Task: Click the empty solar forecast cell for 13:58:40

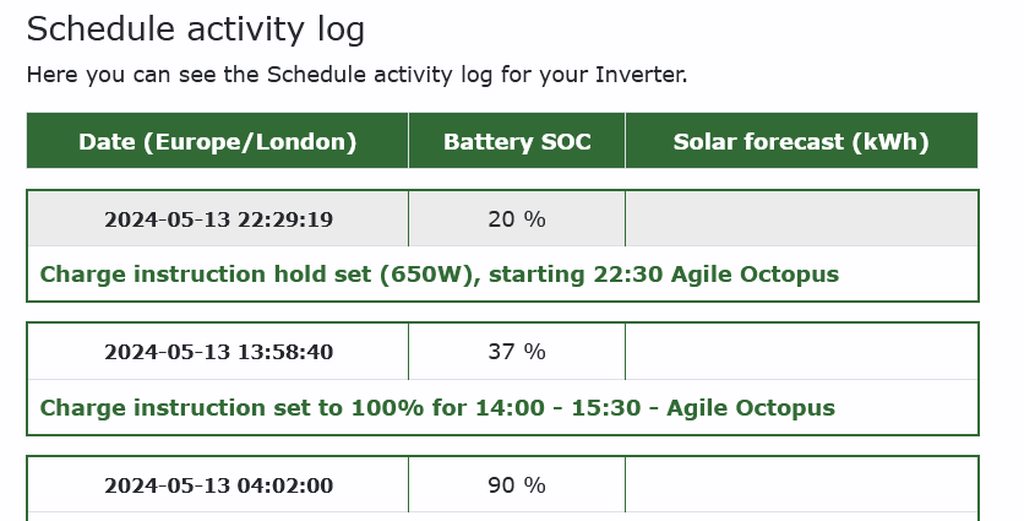Action: point(801,352)
